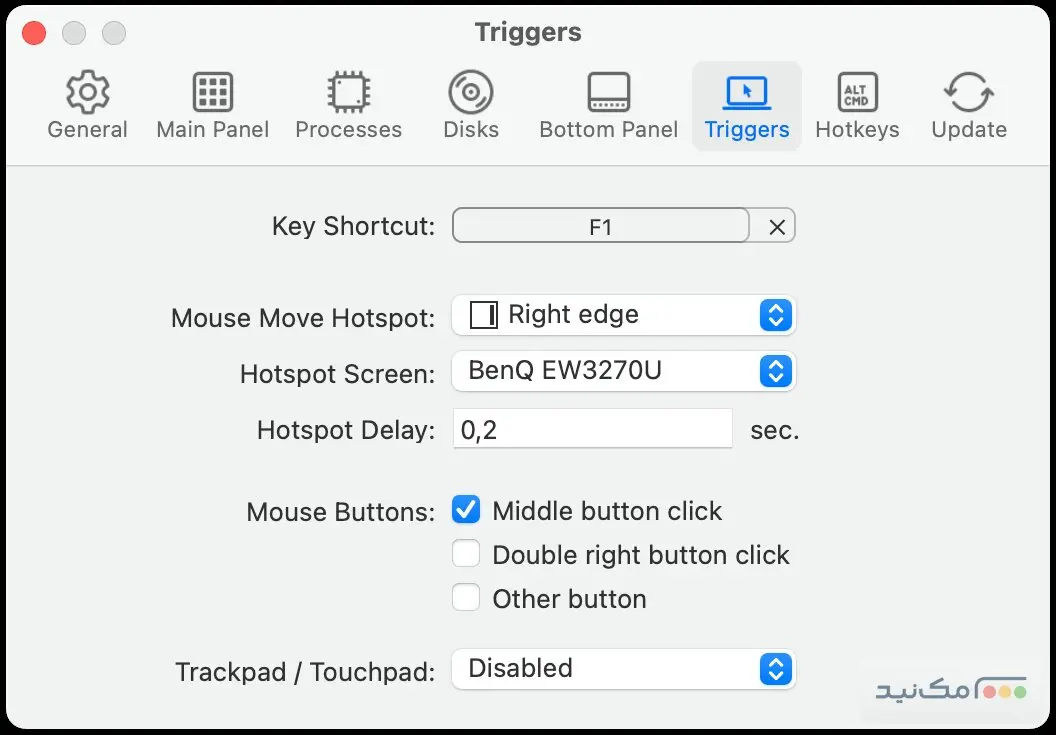The height and width of the screenshot is (735, 1056).
Task: Click the Hotspot Delay input field
Action: [x=592, y=430]
